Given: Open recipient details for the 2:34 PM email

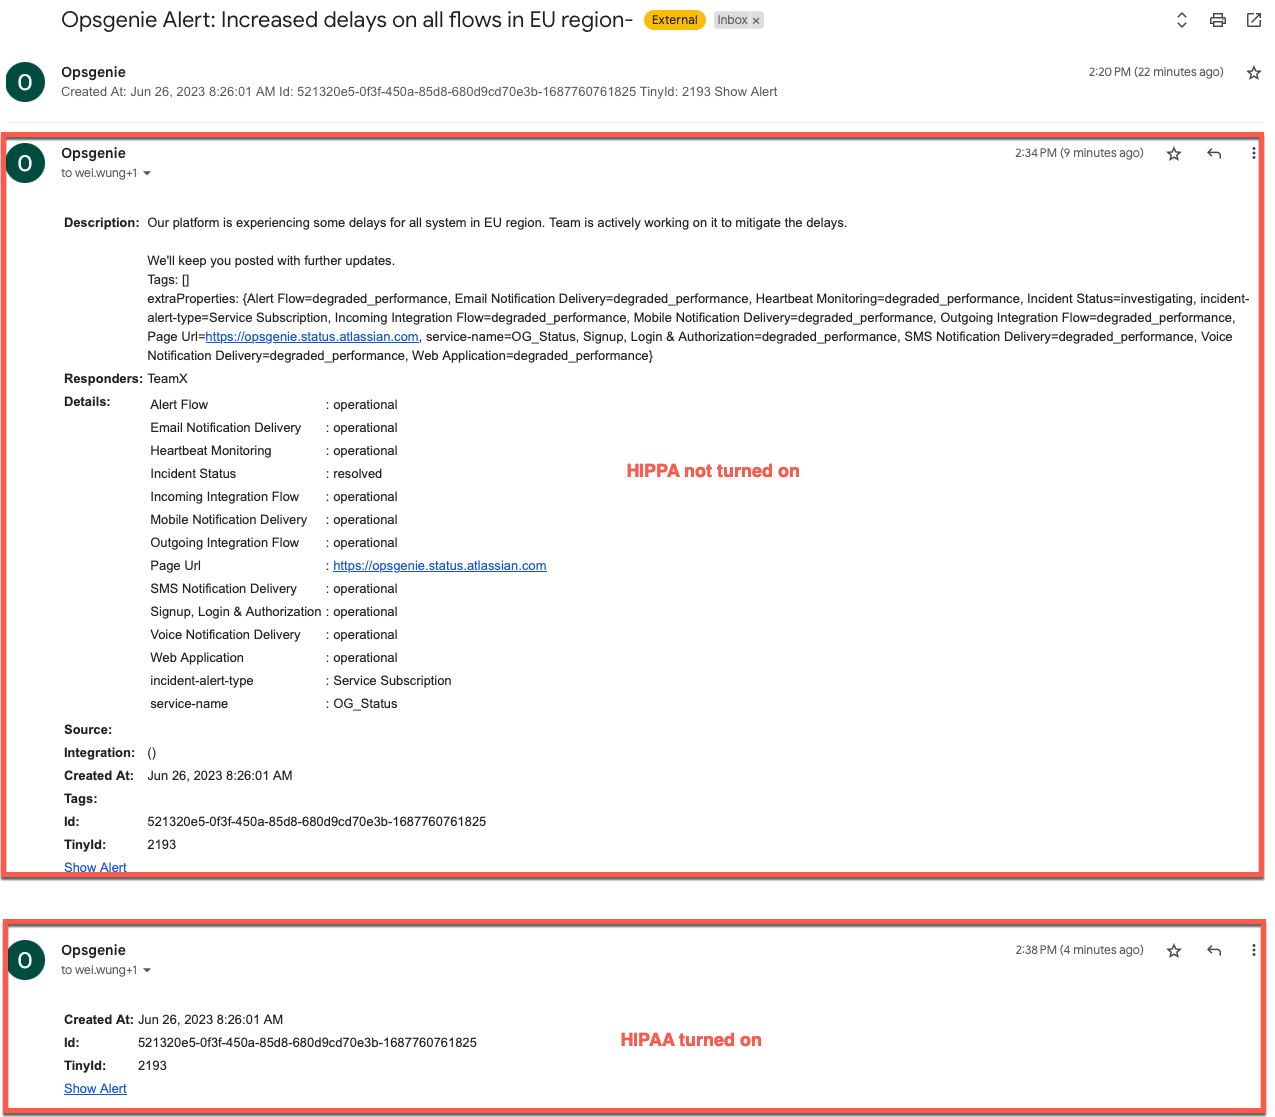Looking at the screenshot, I should tap(146, 172).
